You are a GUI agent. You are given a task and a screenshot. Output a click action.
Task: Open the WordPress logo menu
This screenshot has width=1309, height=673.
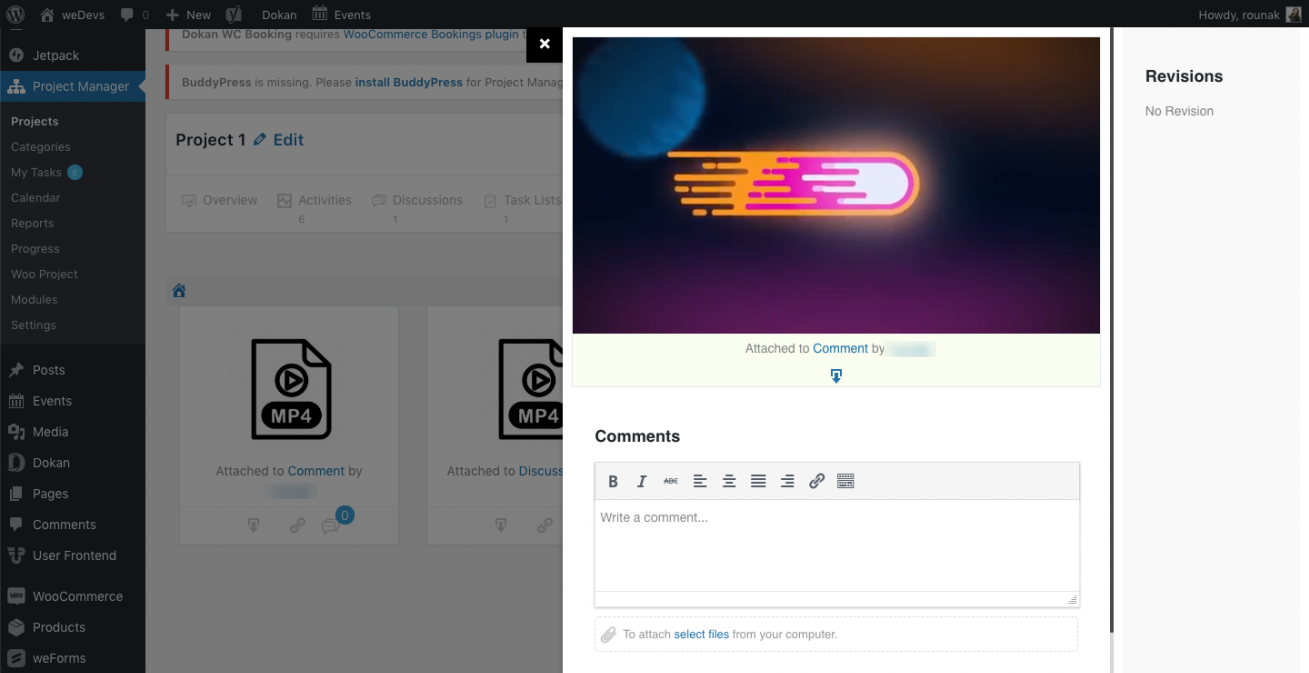[15, 14]
